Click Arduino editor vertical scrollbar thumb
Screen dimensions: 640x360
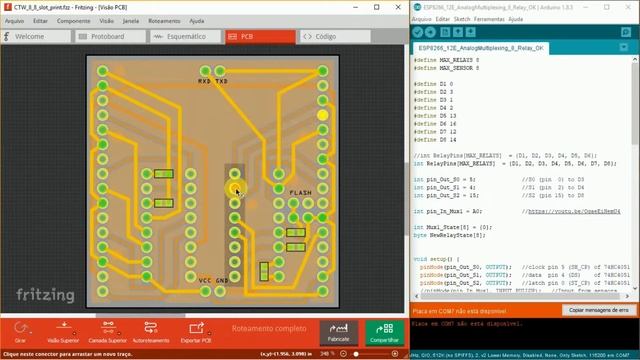tap(635, 103)
